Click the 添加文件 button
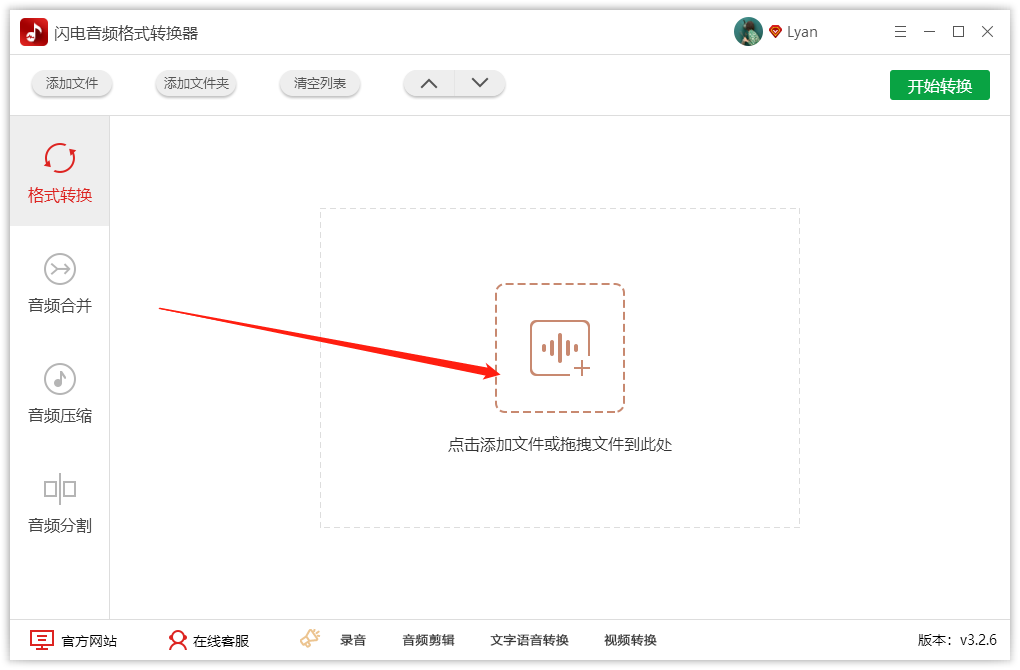Viewport: 1020px width, 670px height. (72, 83)
